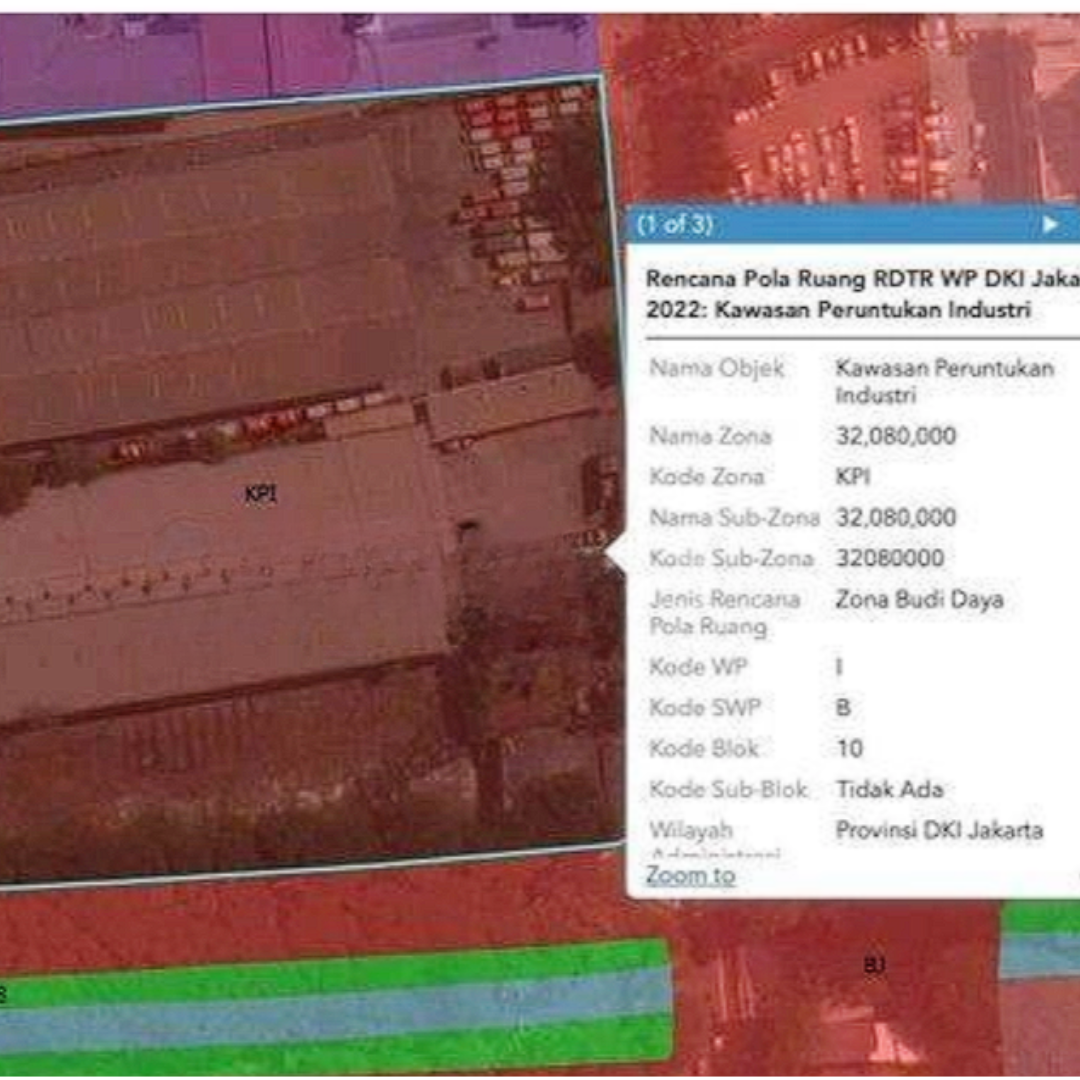Click the Nama Sub-Zona field label
The image size is (1080, 1080).
pos(735,518)
